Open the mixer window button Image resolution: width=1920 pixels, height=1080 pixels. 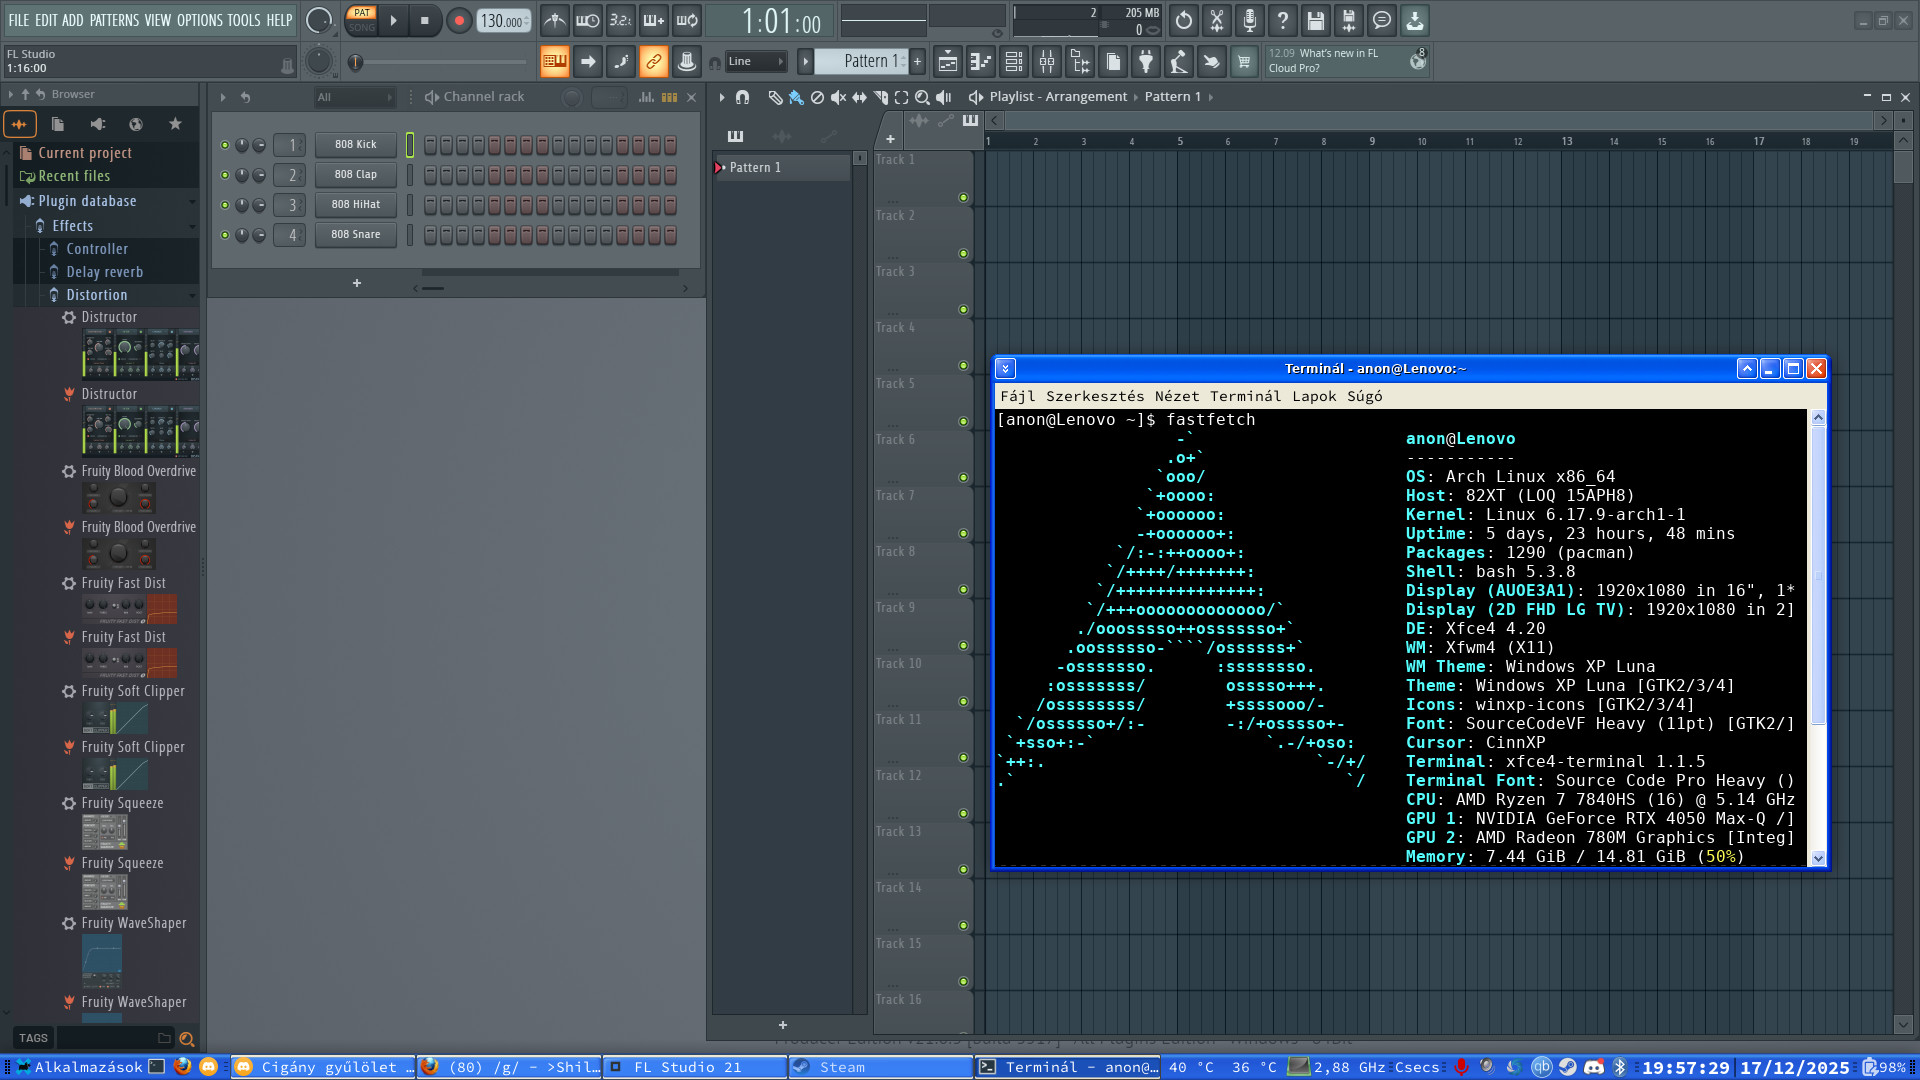[x=1047, y=62]
